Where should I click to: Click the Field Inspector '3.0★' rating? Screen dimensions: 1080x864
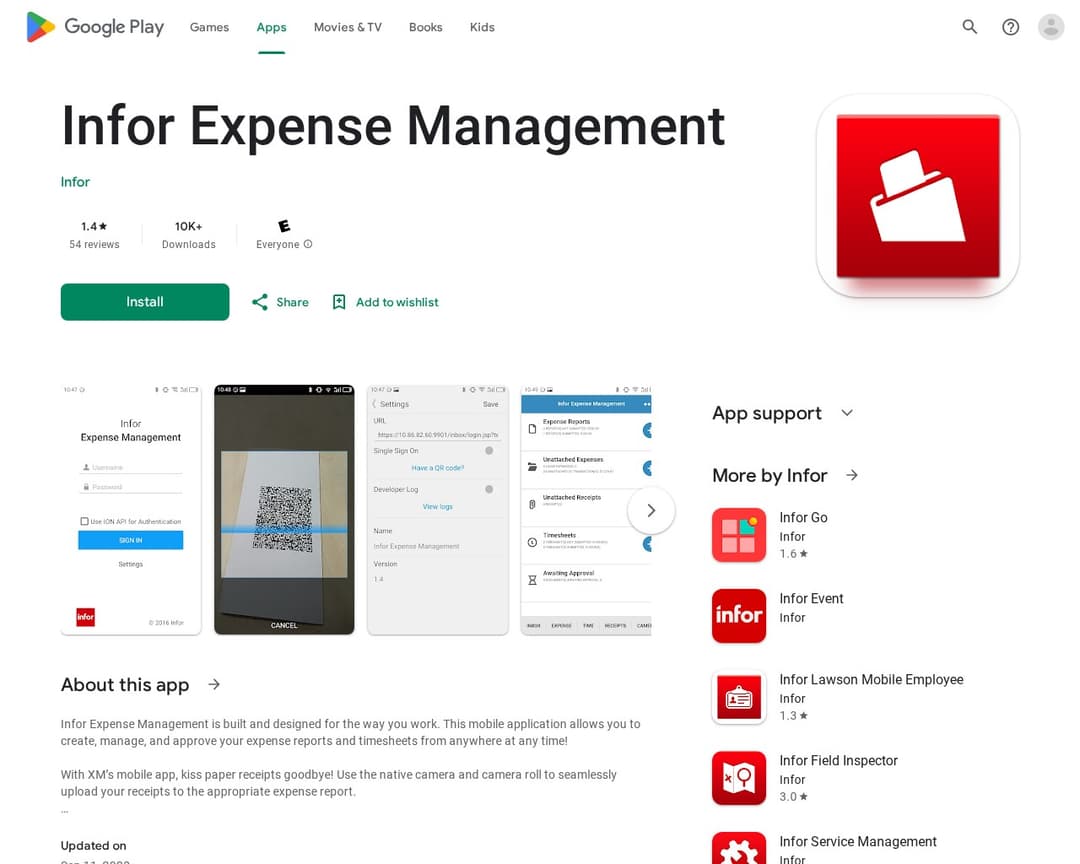pos(793,796)
